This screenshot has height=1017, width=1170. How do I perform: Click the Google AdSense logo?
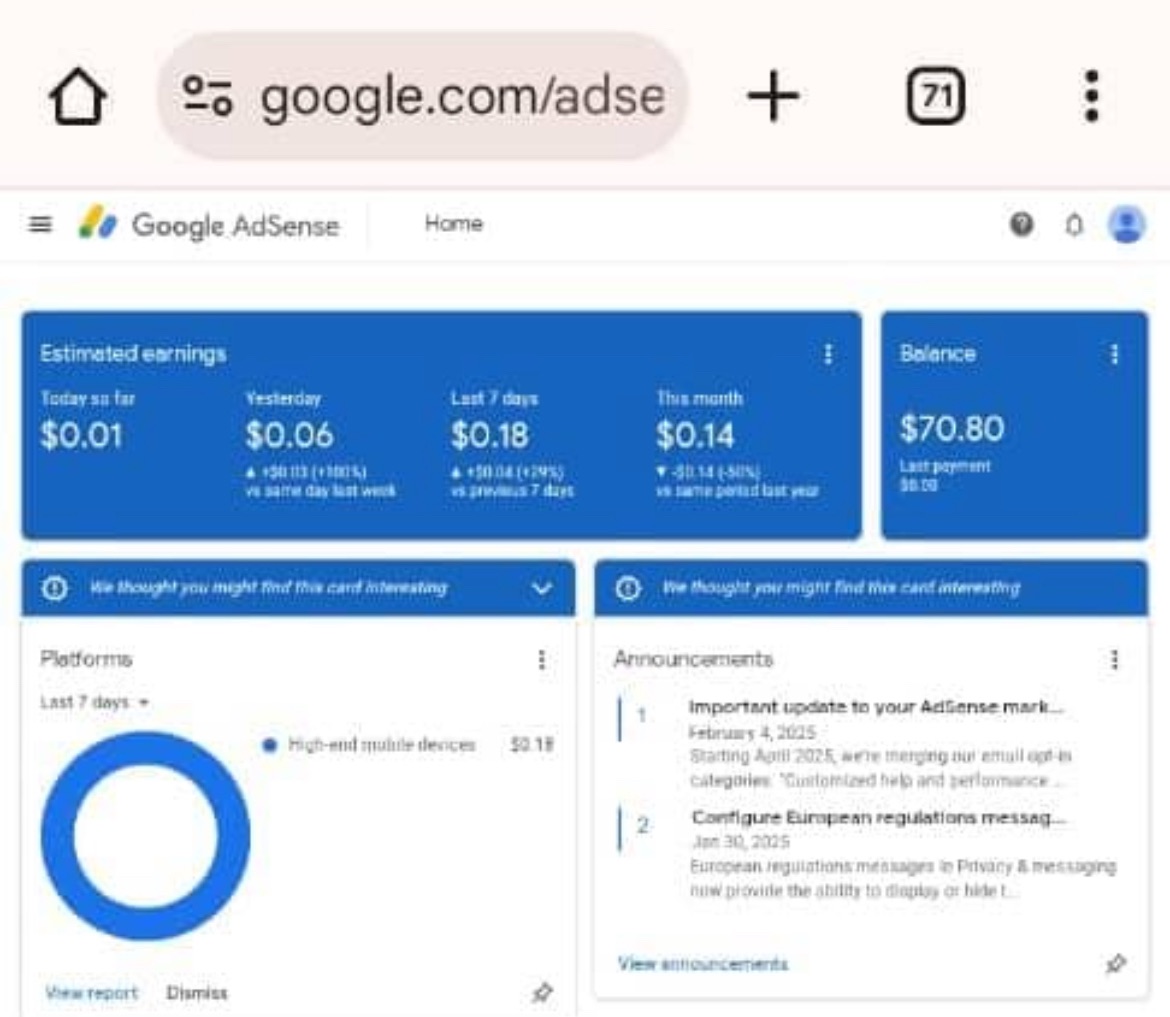pyautogui.click(x=210, y=225)
